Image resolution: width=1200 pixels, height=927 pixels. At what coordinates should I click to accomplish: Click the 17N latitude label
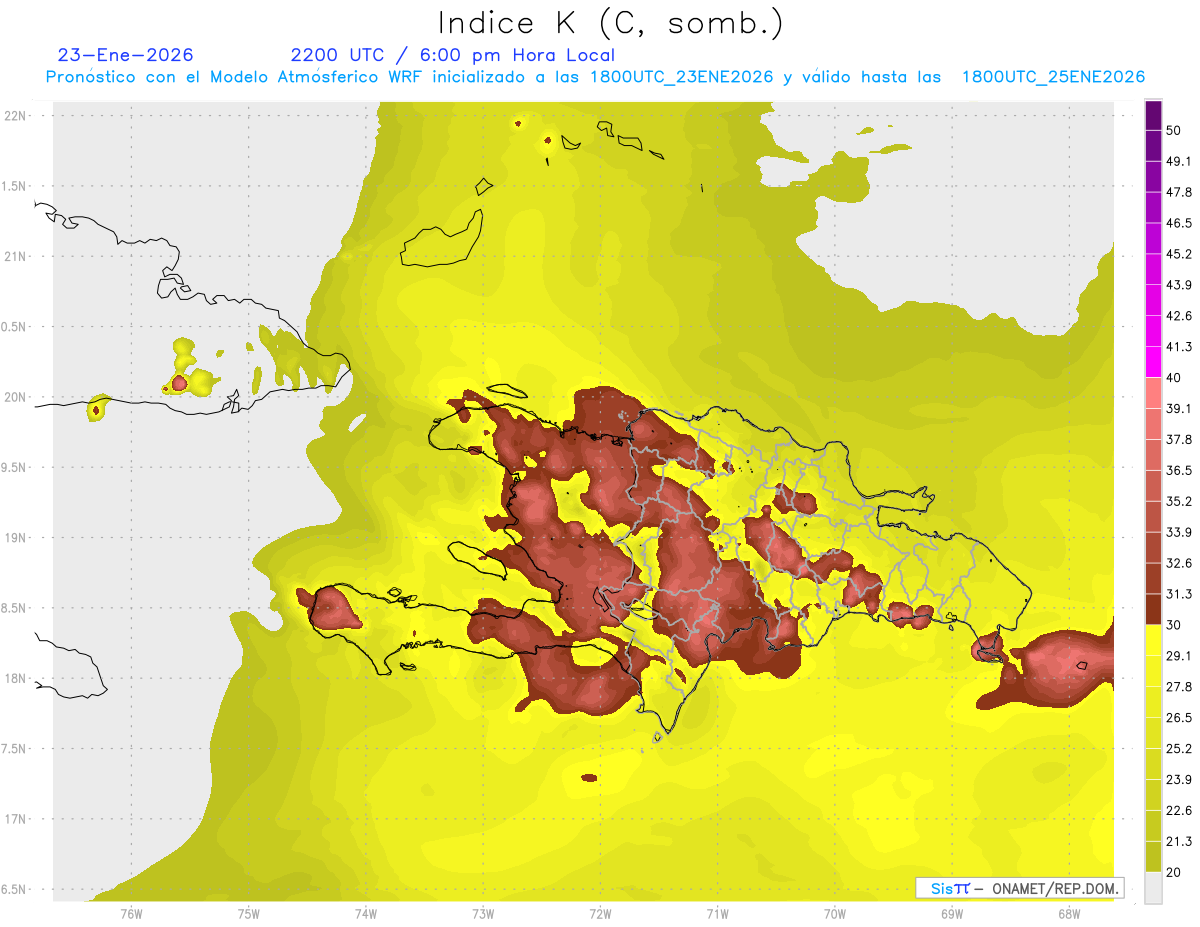pyautogui.click(x=15, y=819)
